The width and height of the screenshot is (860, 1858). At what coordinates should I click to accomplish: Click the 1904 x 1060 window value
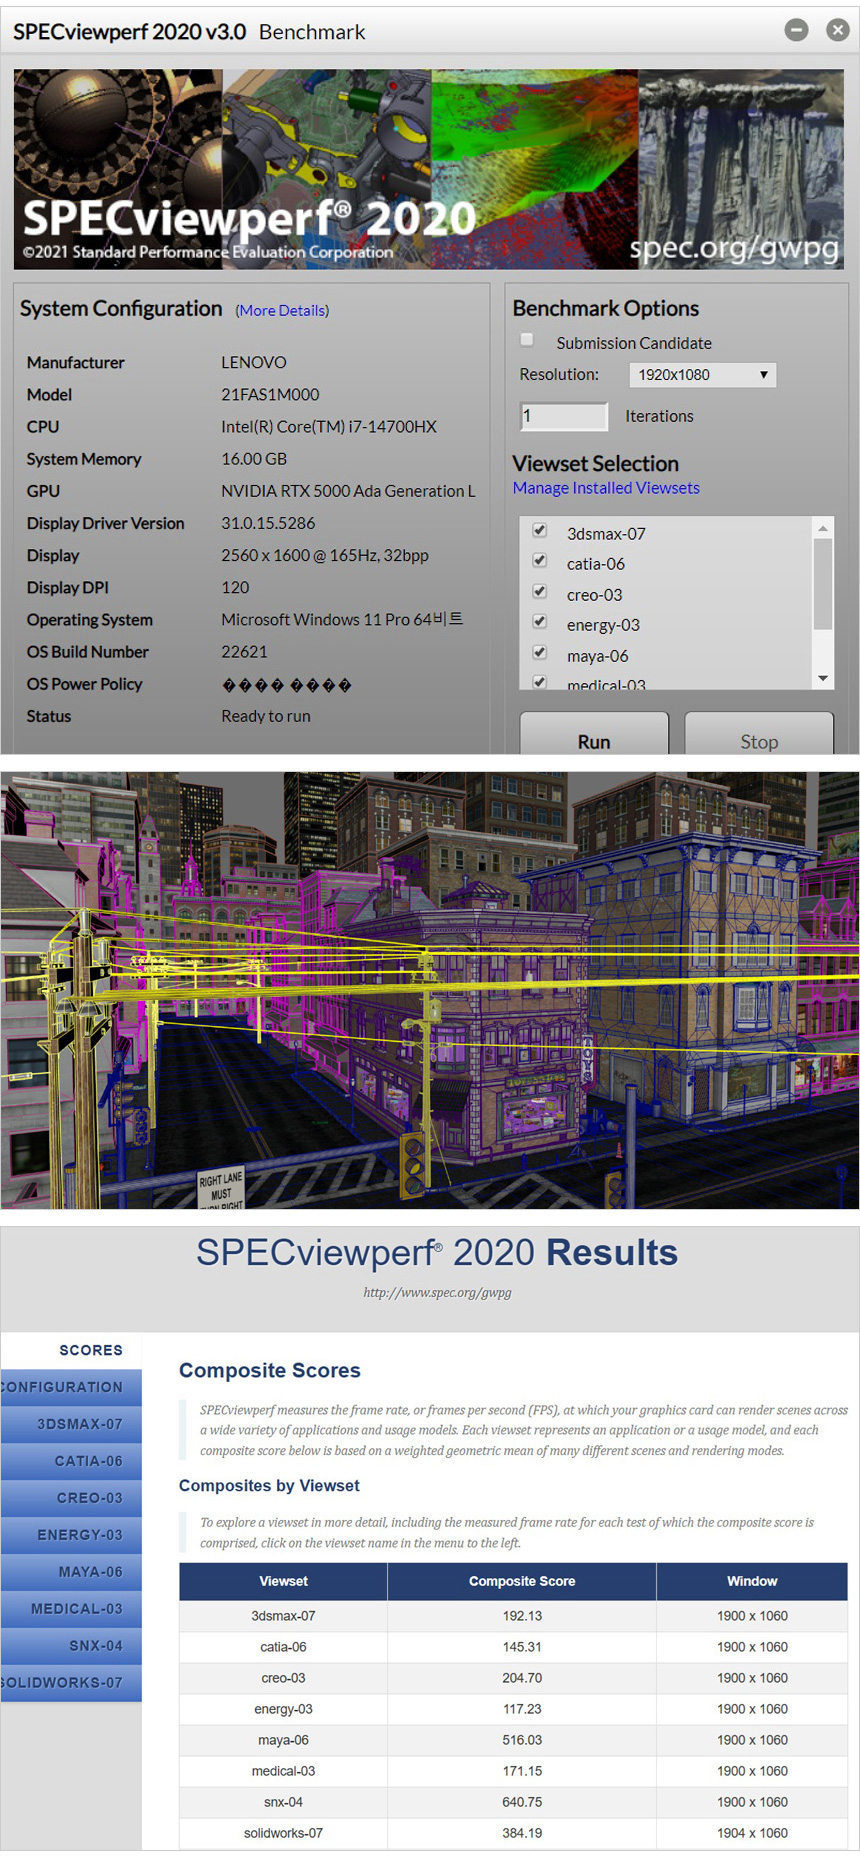tap(752, 1833)
